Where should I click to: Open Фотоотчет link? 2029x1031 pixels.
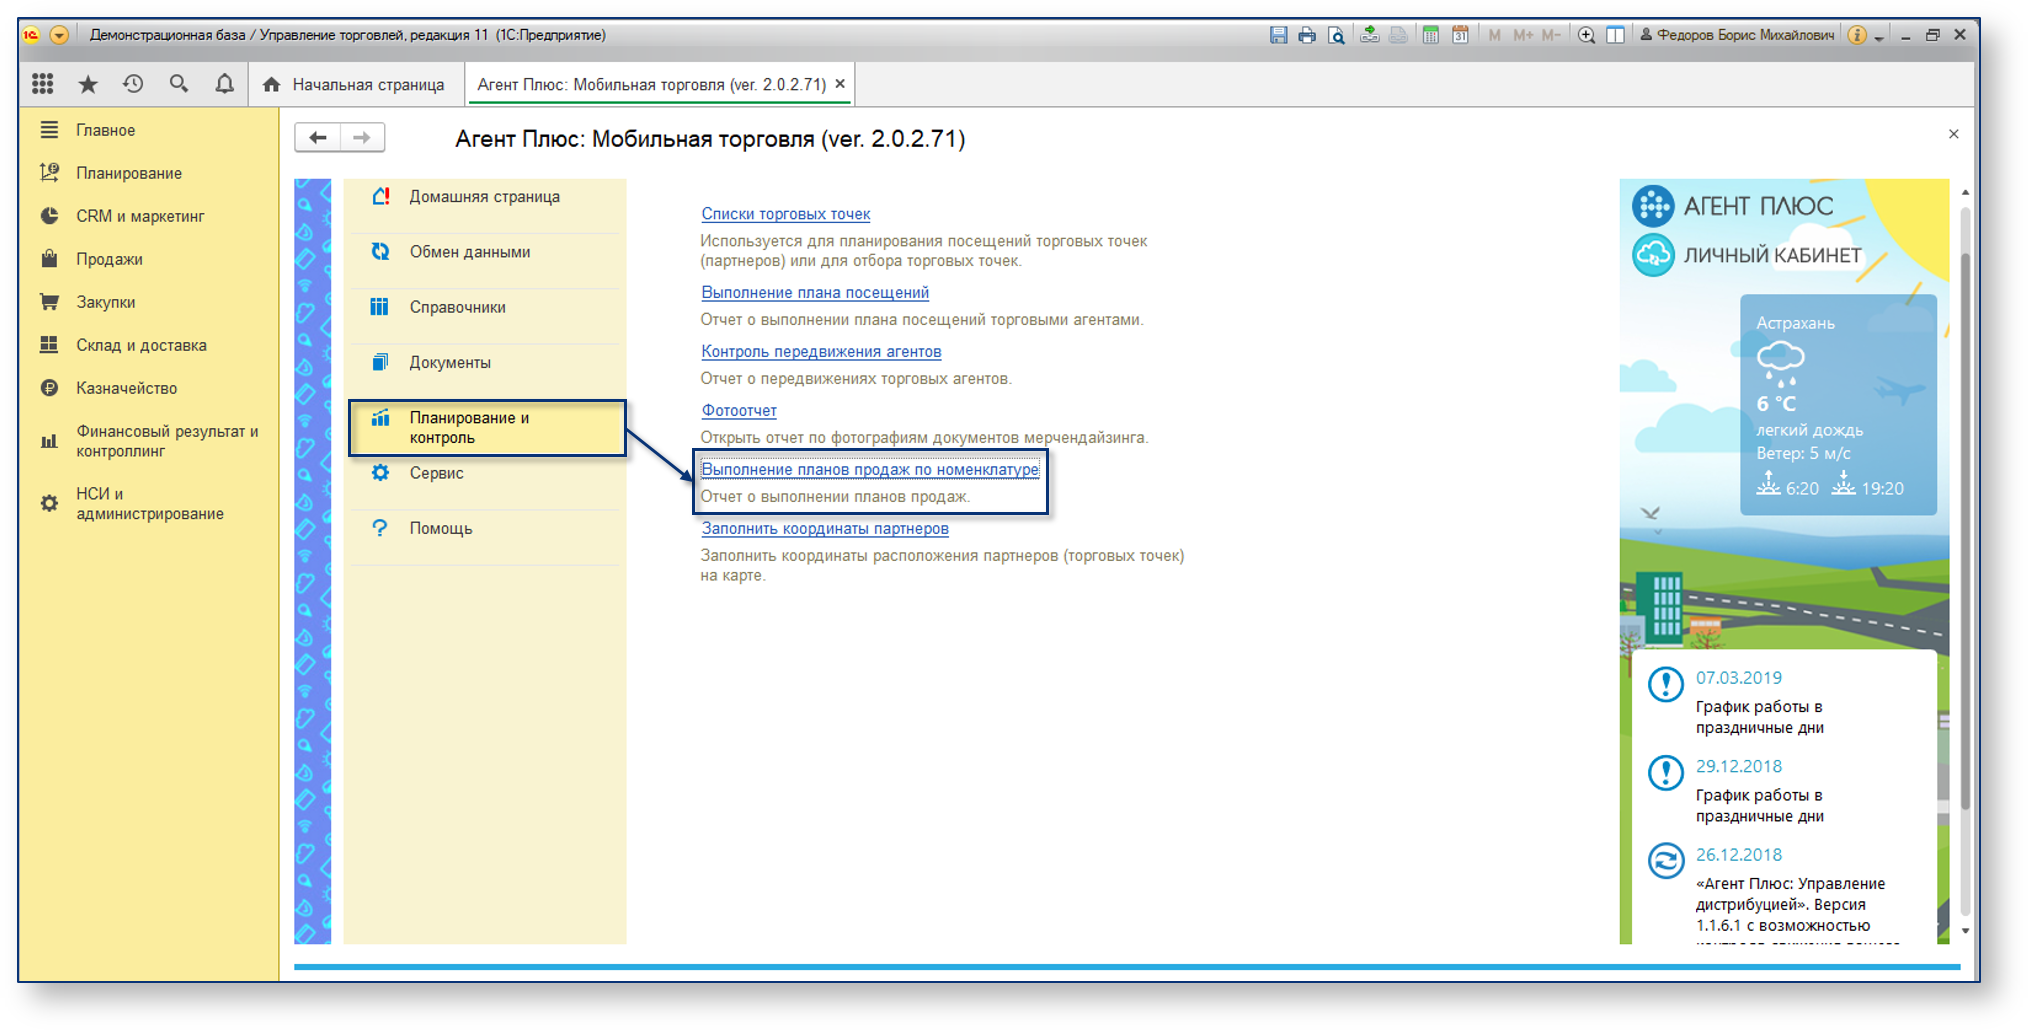[x=739, y=411]
